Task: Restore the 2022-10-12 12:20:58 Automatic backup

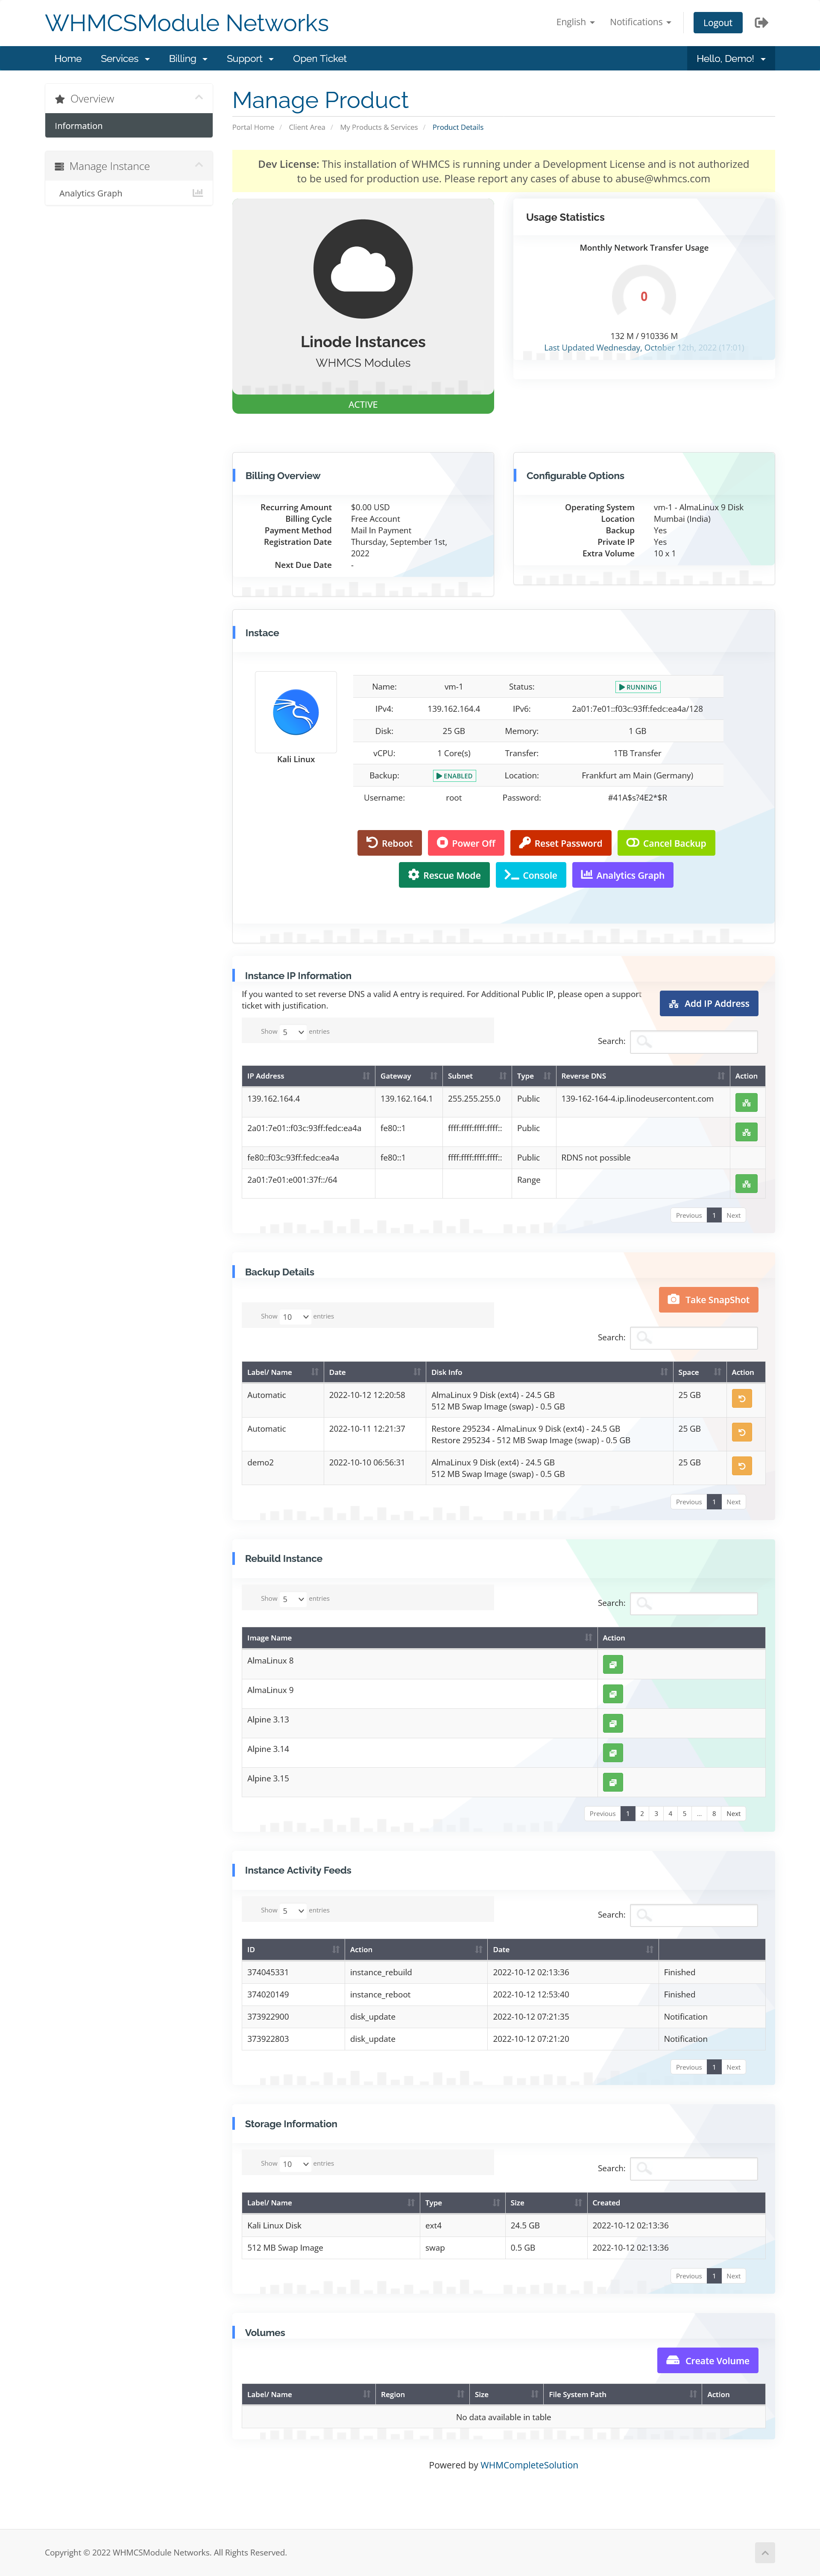Action: tap(741, 1398)
